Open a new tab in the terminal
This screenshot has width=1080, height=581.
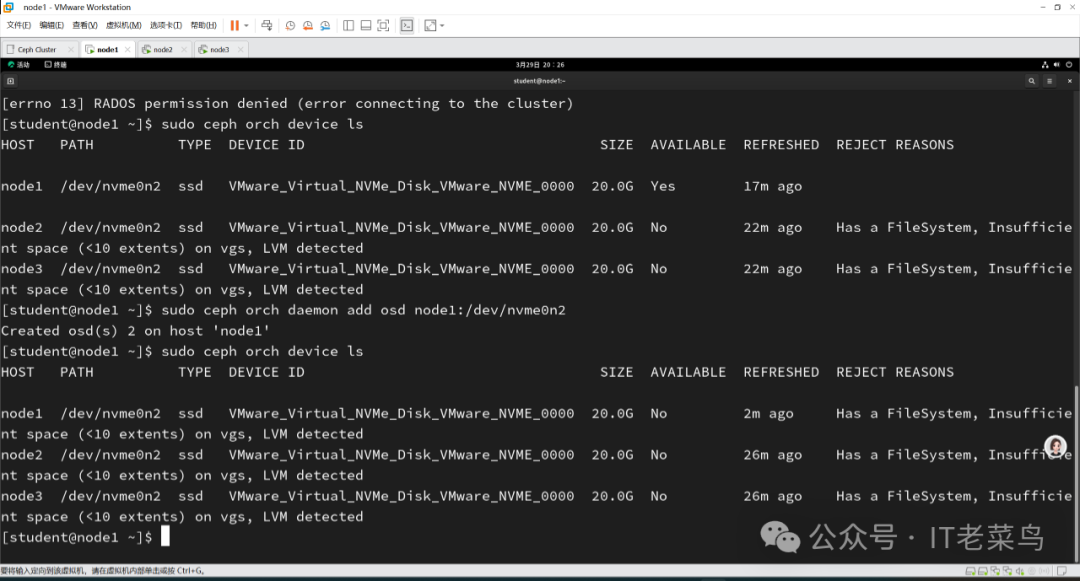pos(10,81)
